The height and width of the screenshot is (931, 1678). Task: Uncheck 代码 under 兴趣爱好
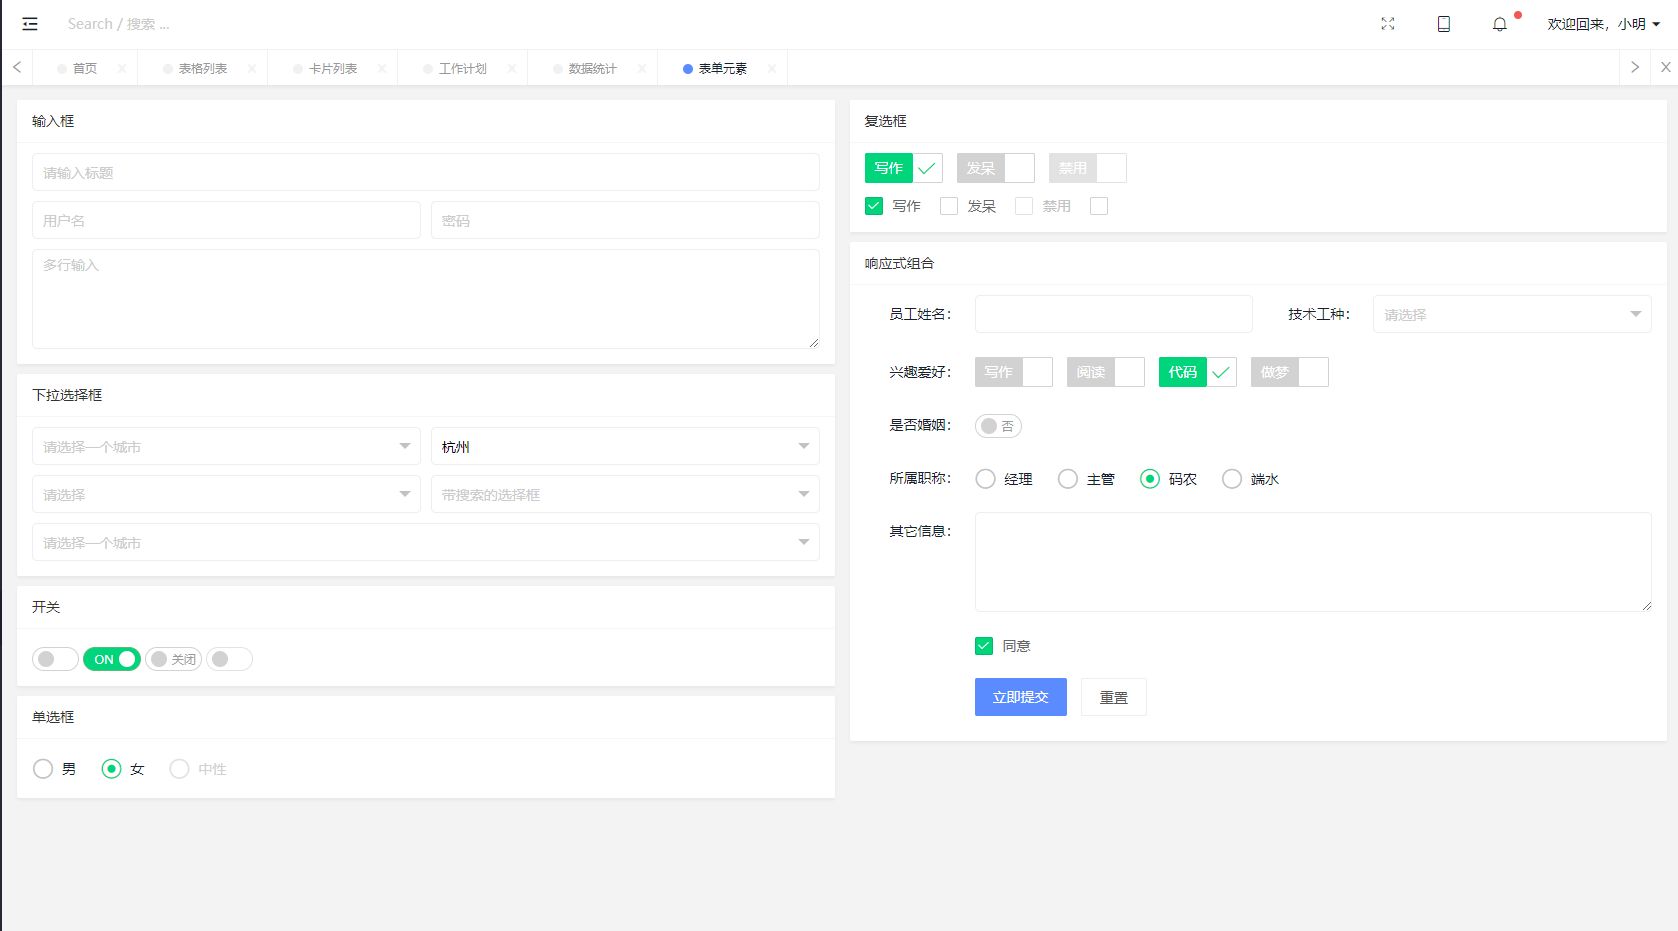[1197, 372]
